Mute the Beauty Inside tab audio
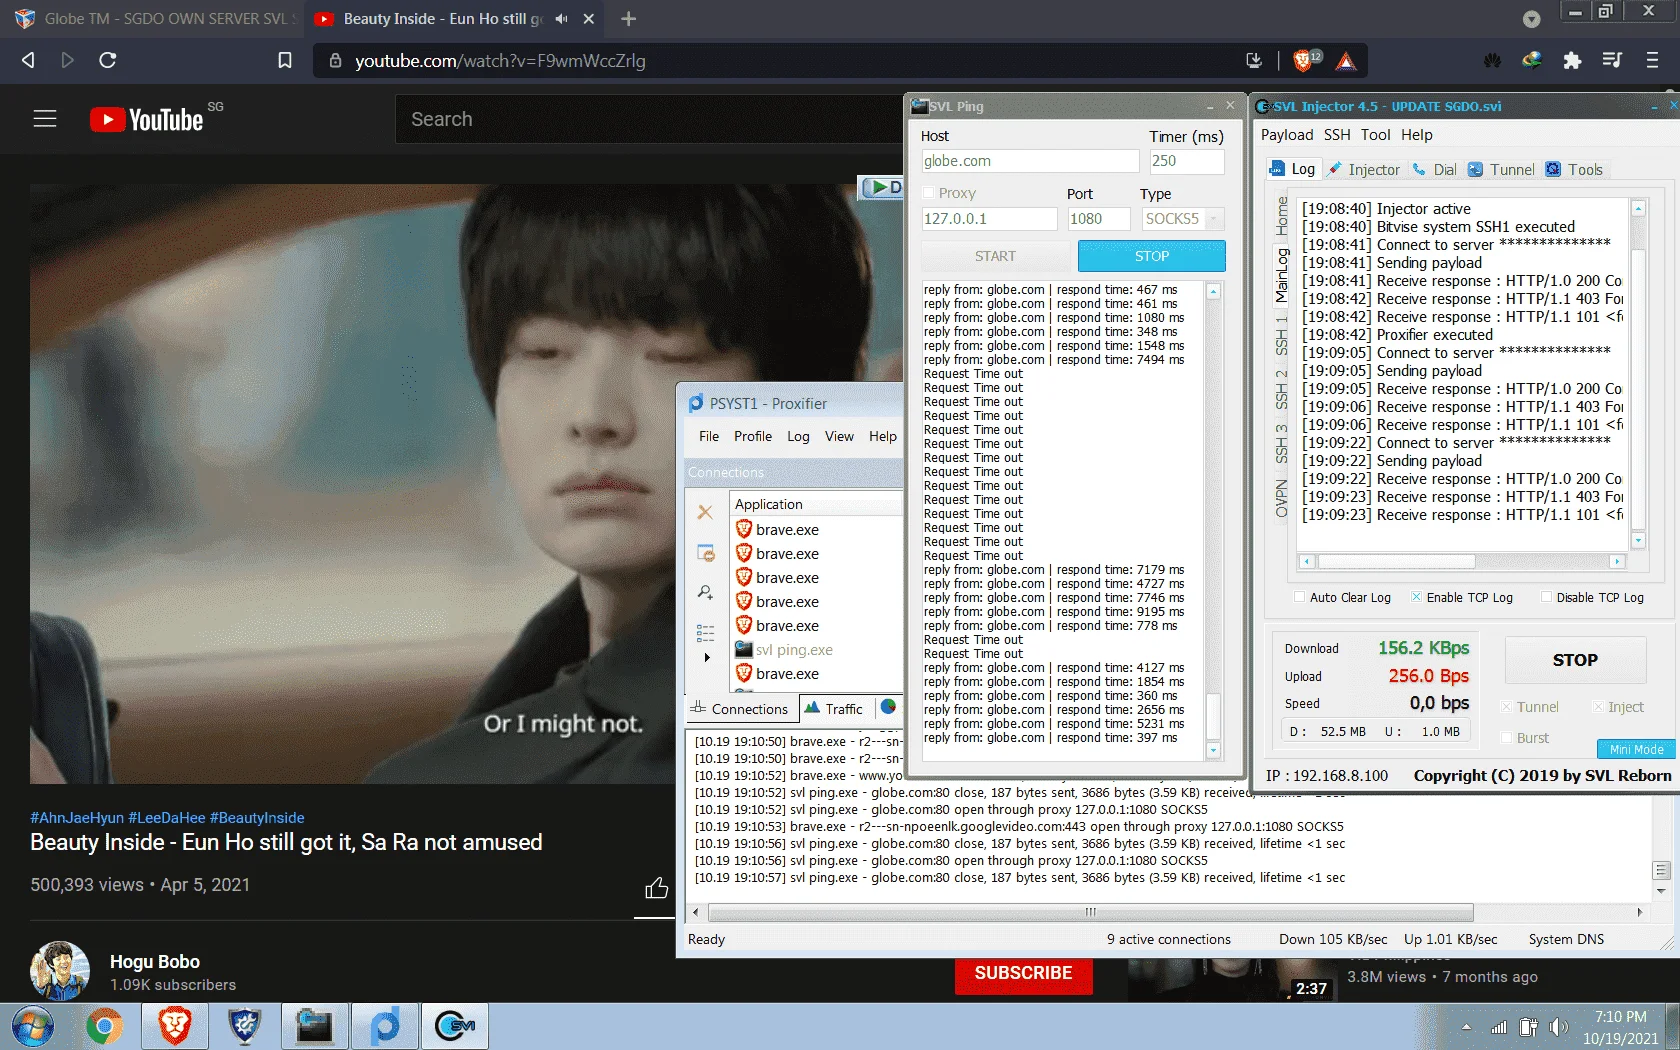Viewport: 1680px width, 1050px height. pos(561,19)
